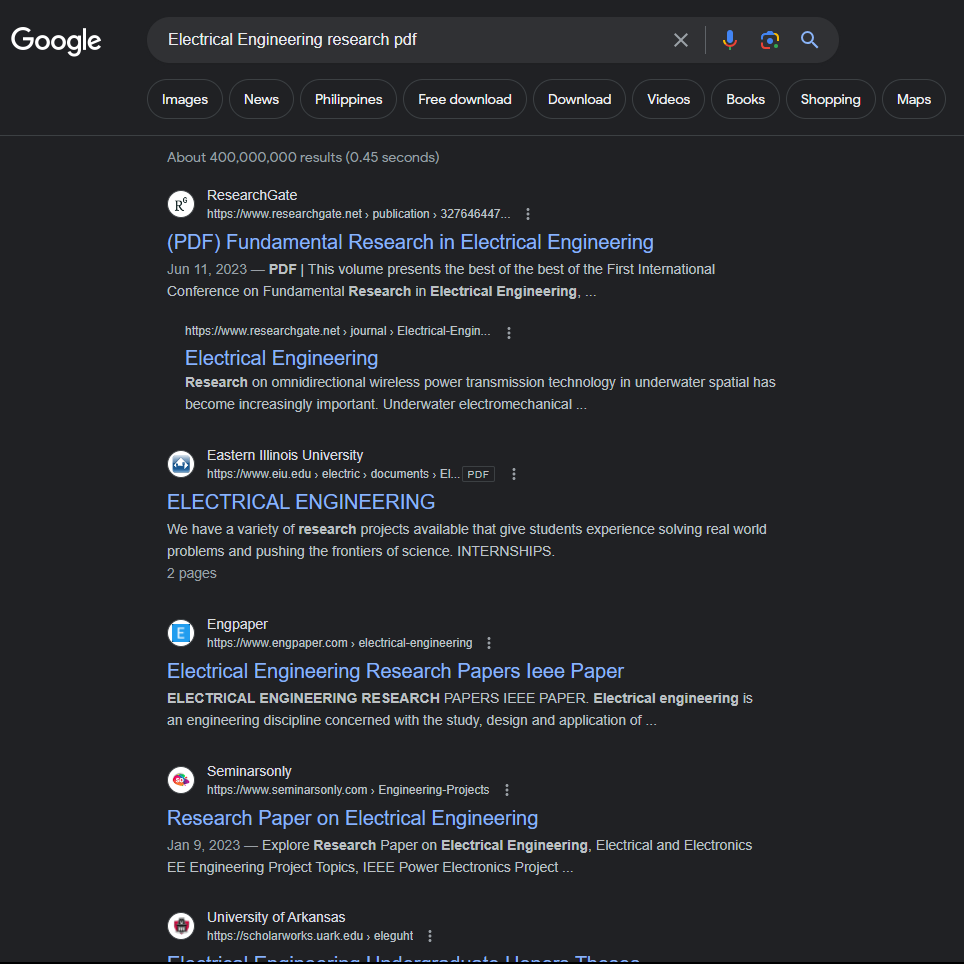Screen dimensions: 964x964
Task: Click the PDF badge on the EIU result
Action: click(478, 474)
